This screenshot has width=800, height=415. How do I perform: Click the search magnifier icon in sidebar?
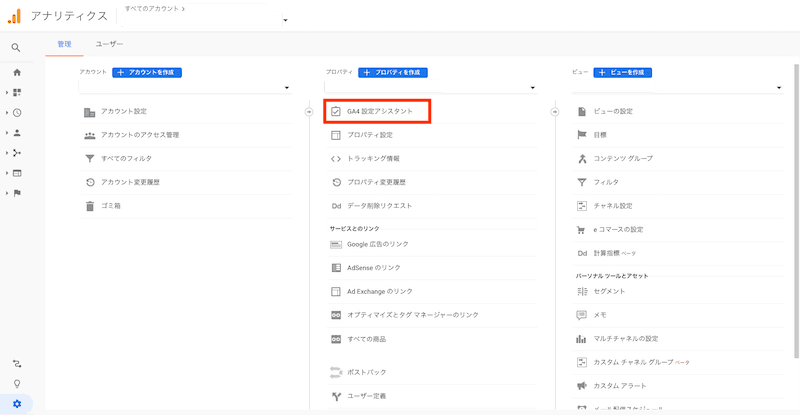point(16,47)
